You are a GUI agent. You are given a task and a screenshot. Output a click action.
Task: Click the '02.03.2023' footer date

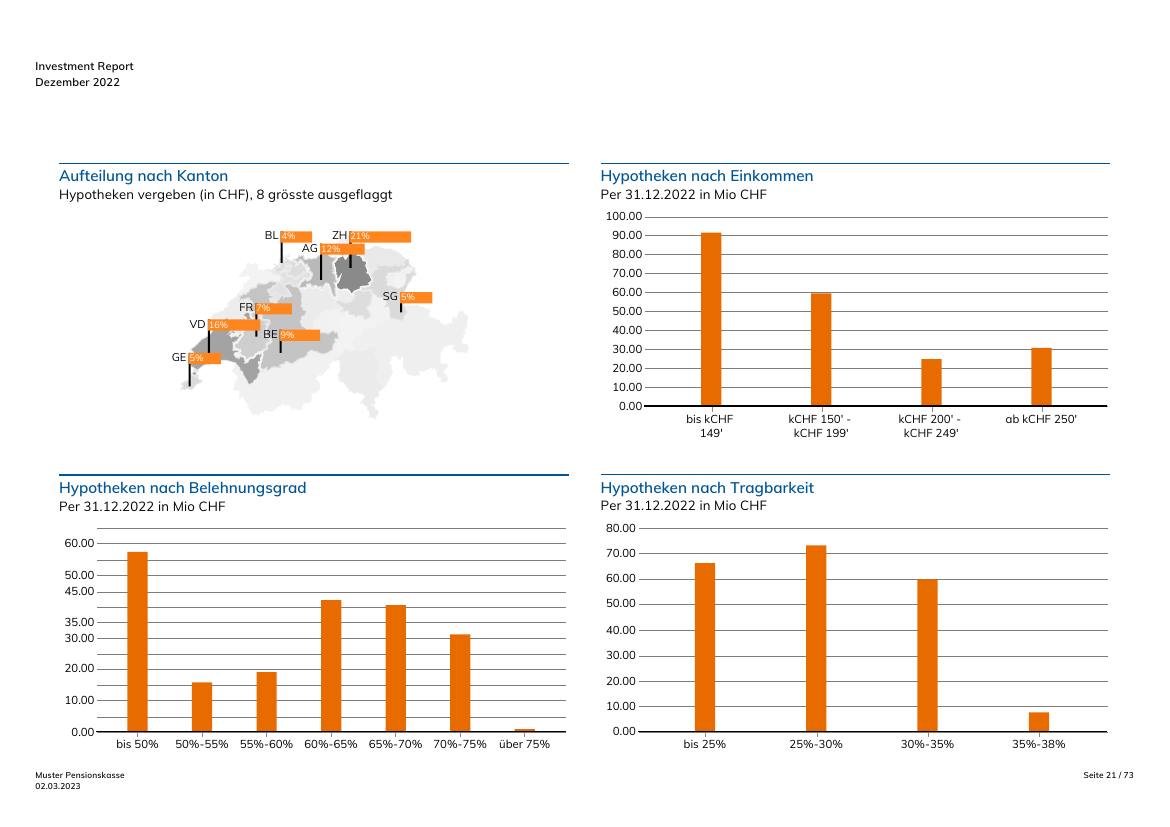pyautogui.click(x=57, y=786)
